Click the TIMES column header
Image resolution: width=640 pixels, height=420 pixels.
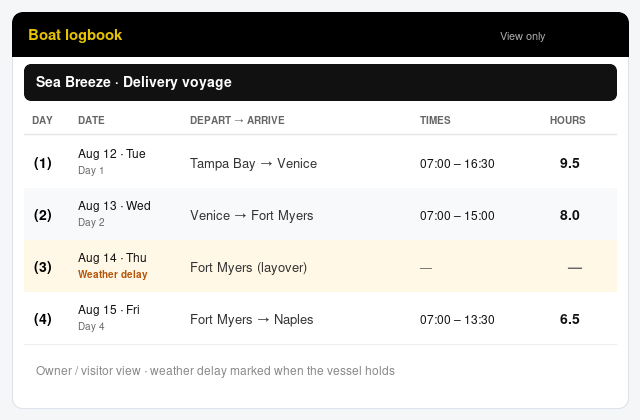pos(435,120)
